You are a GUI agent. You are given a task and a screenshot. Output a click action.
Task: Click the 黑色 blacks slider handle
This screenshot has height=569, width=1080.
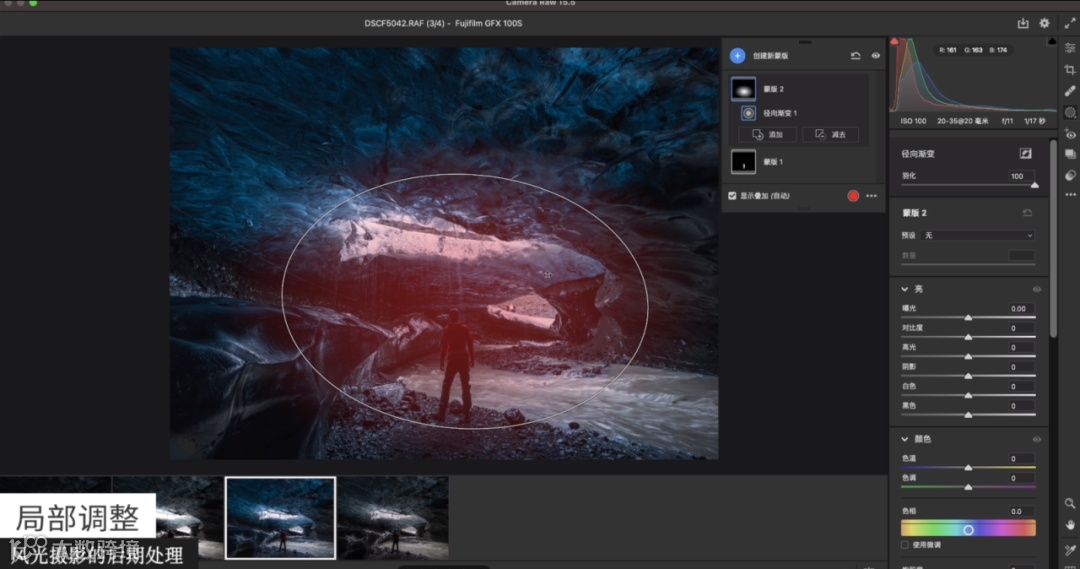(968, 415)
